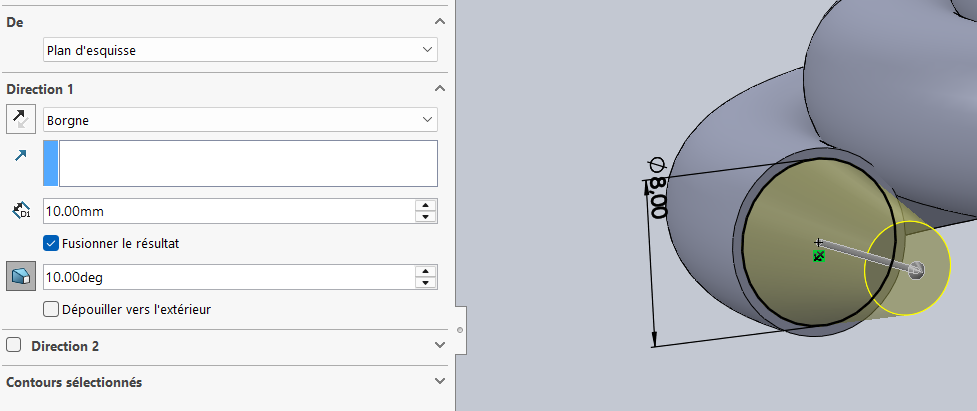977x411 pixels.
Task: Expand the Contours sélectionnés section
Action: coord(440,381)
